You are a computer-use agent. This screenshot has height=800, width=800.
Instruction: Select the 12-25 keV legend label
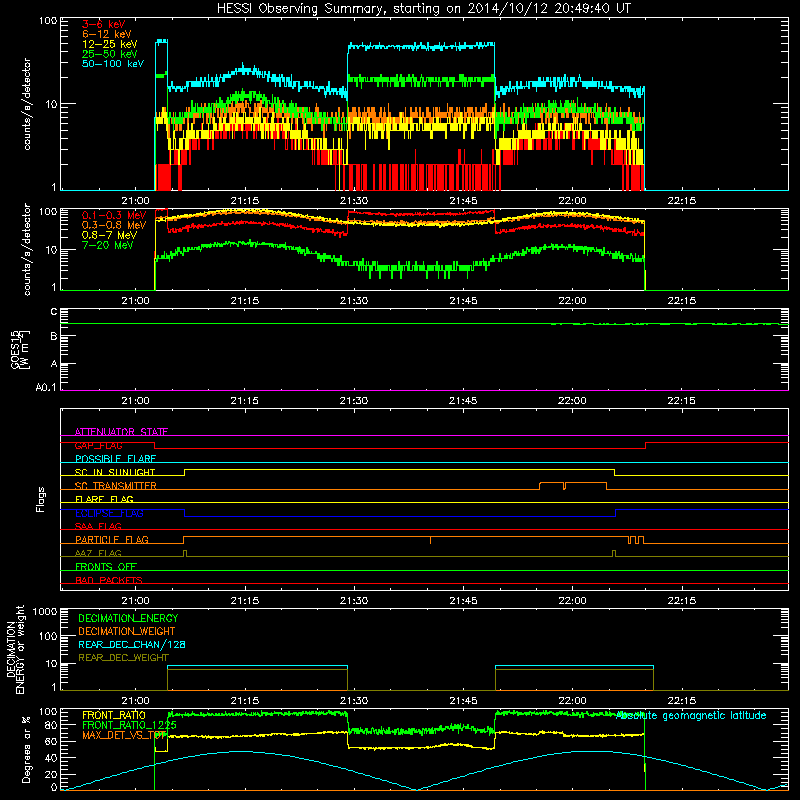(110, 44)
